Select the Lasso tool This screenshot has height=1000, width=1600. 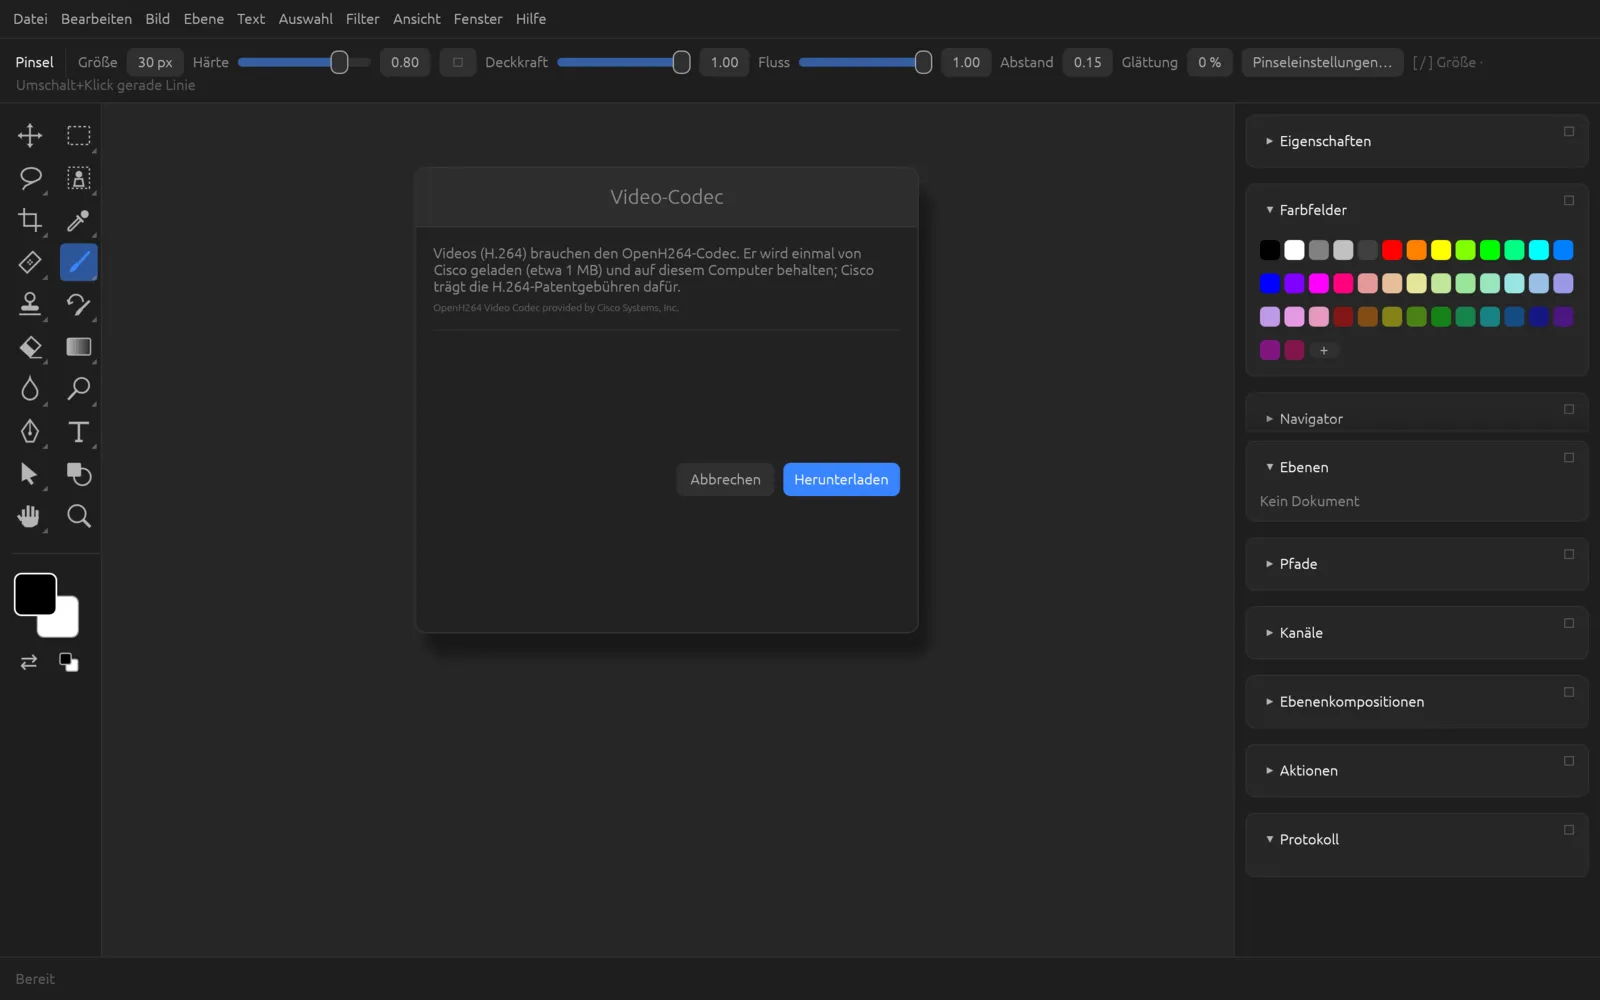click(30, 178)
